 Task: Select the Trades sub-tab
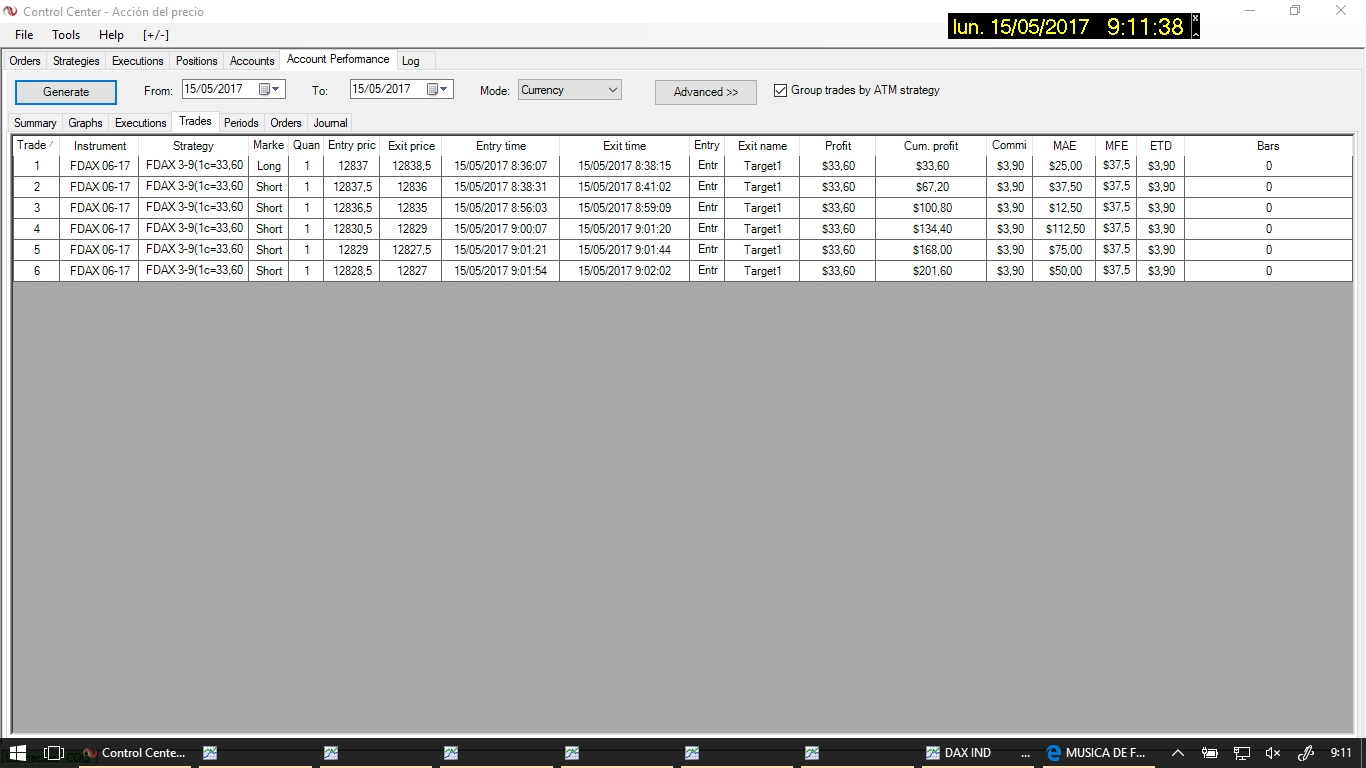click(x=196, y=121)
